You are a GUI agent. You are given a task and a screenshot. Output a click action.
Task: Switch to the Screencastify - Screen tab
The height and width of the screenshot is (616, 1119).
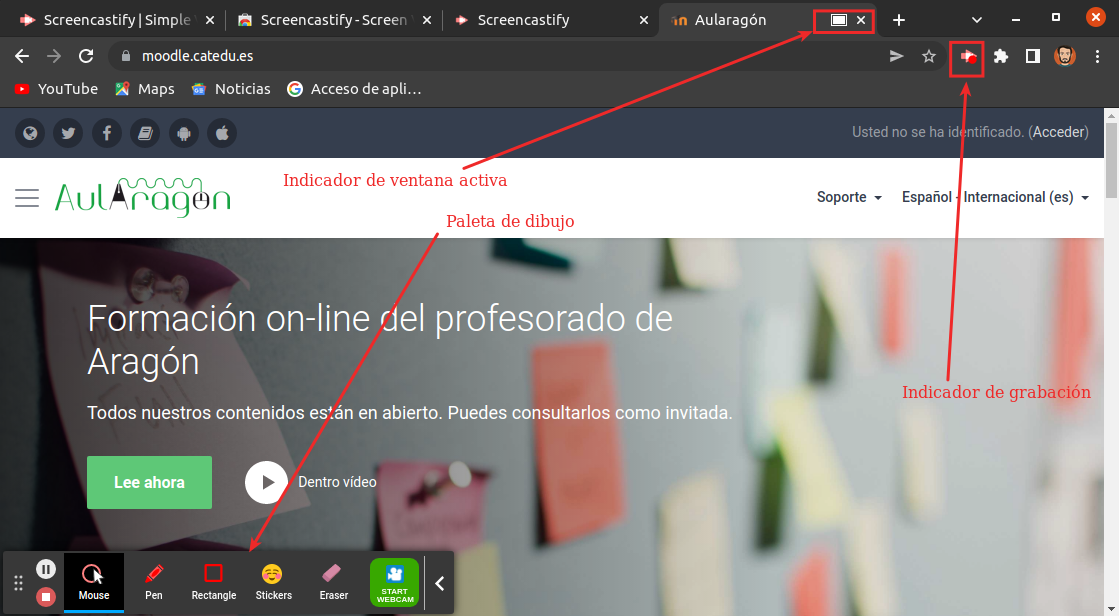(x=334, y=20)
